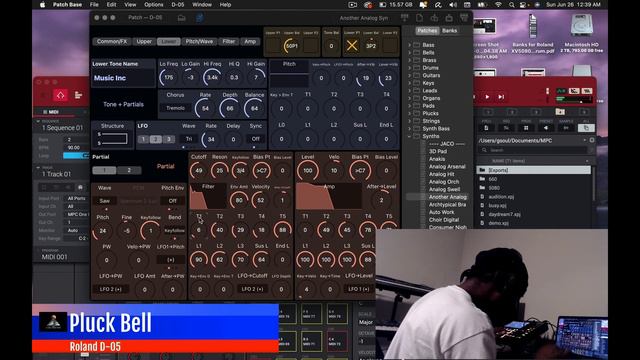640x360 pixels.
Task: Open the Common/FX tab
Action: (x=112, y=42)
